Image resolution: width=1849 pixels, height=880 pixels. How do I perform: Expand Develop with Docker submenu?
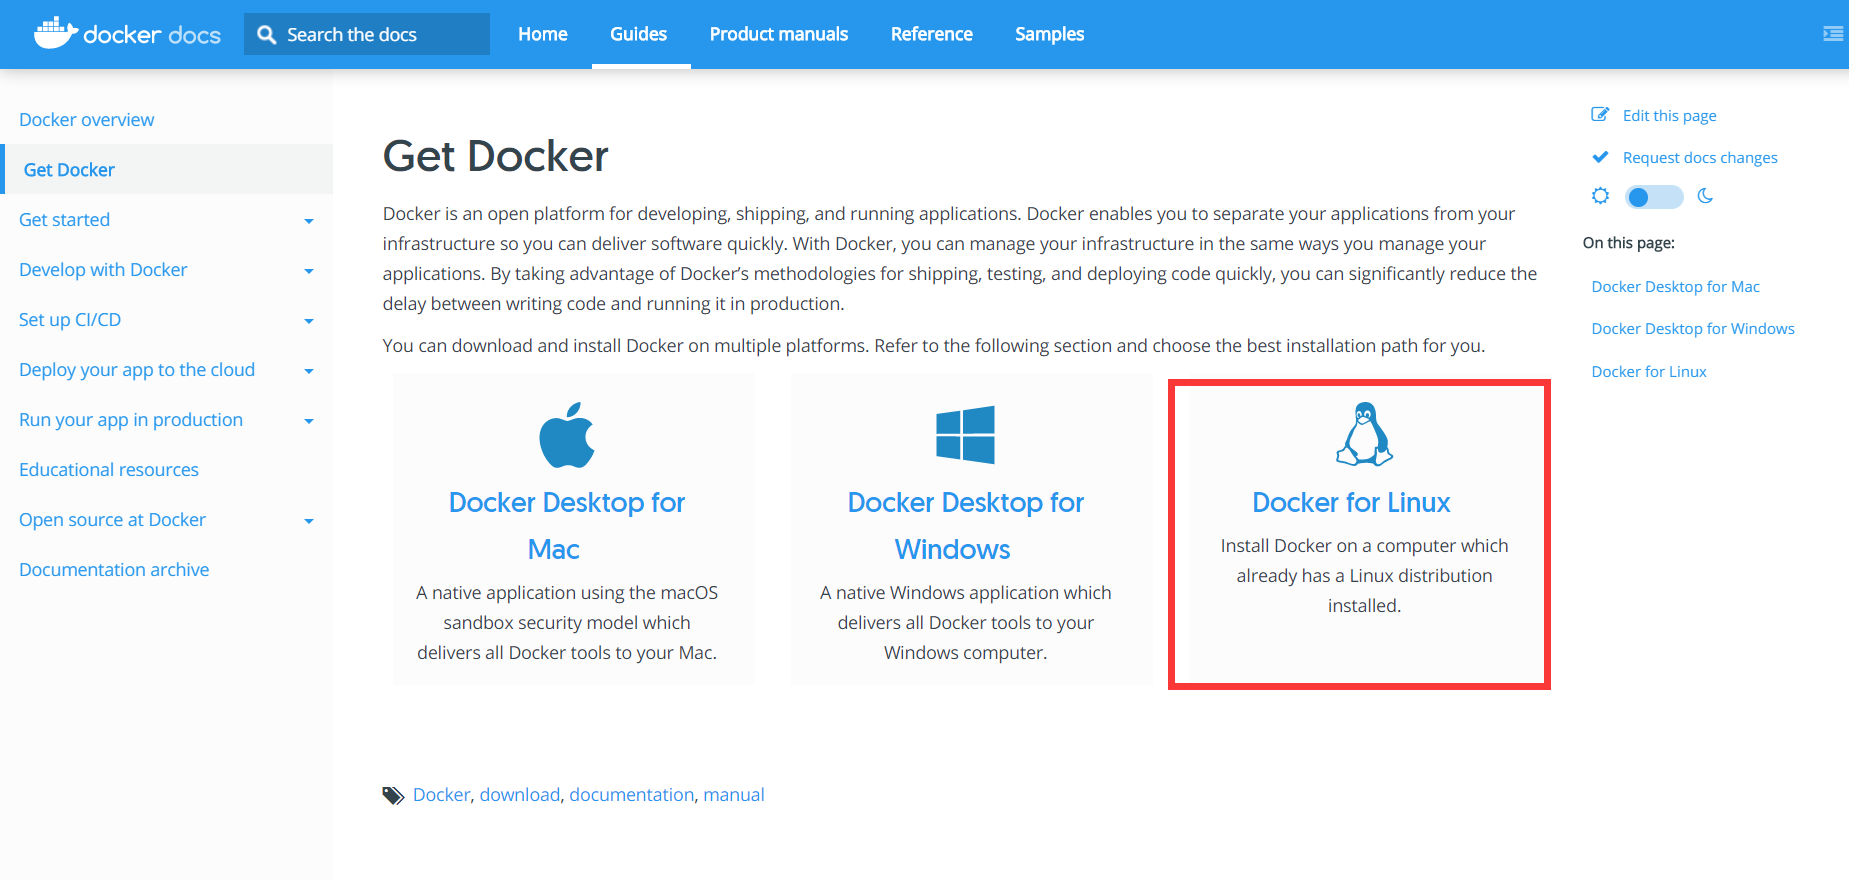point(309,271)
